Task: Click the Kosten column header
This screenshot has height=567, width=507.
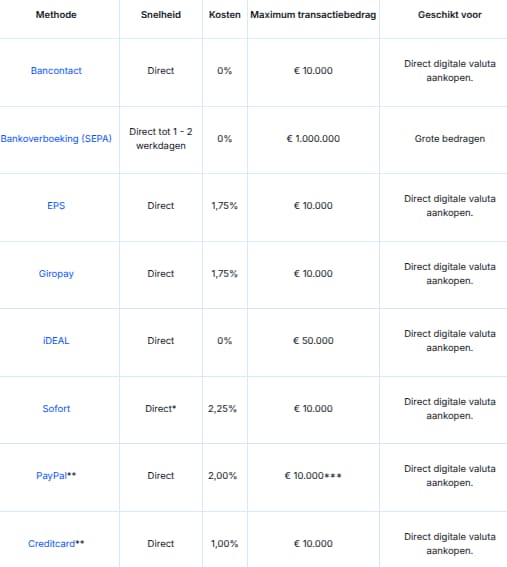Action: click(225, 15)
